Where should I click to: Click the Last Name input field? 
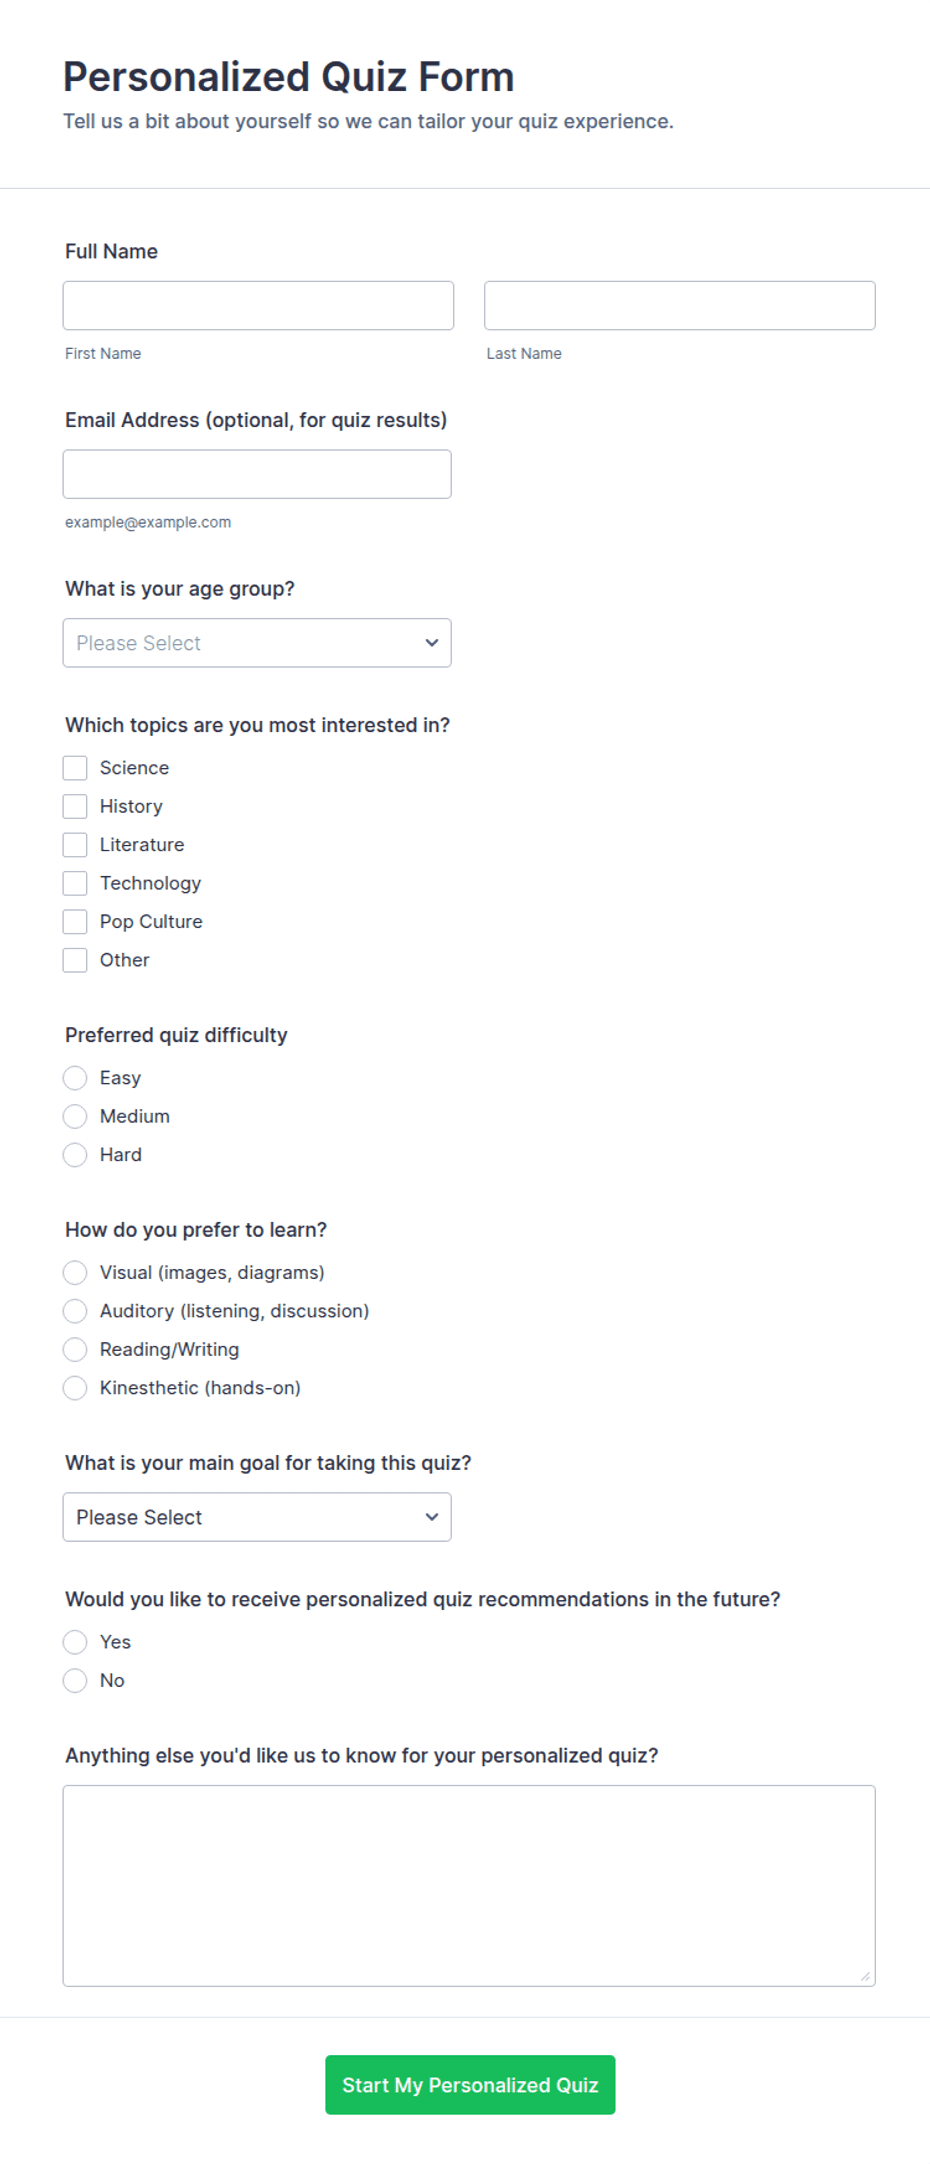[x=680, y=305]
